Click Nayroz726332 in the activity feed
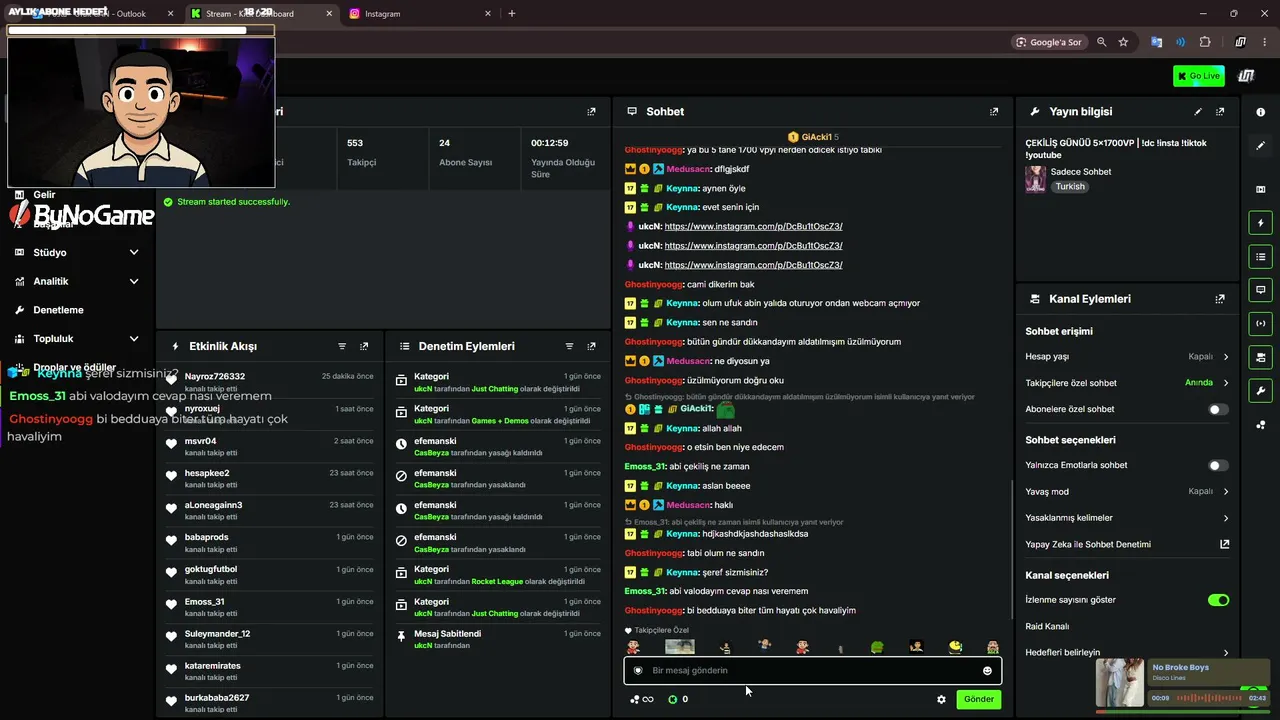1280x720 pixels. [215, 376]
